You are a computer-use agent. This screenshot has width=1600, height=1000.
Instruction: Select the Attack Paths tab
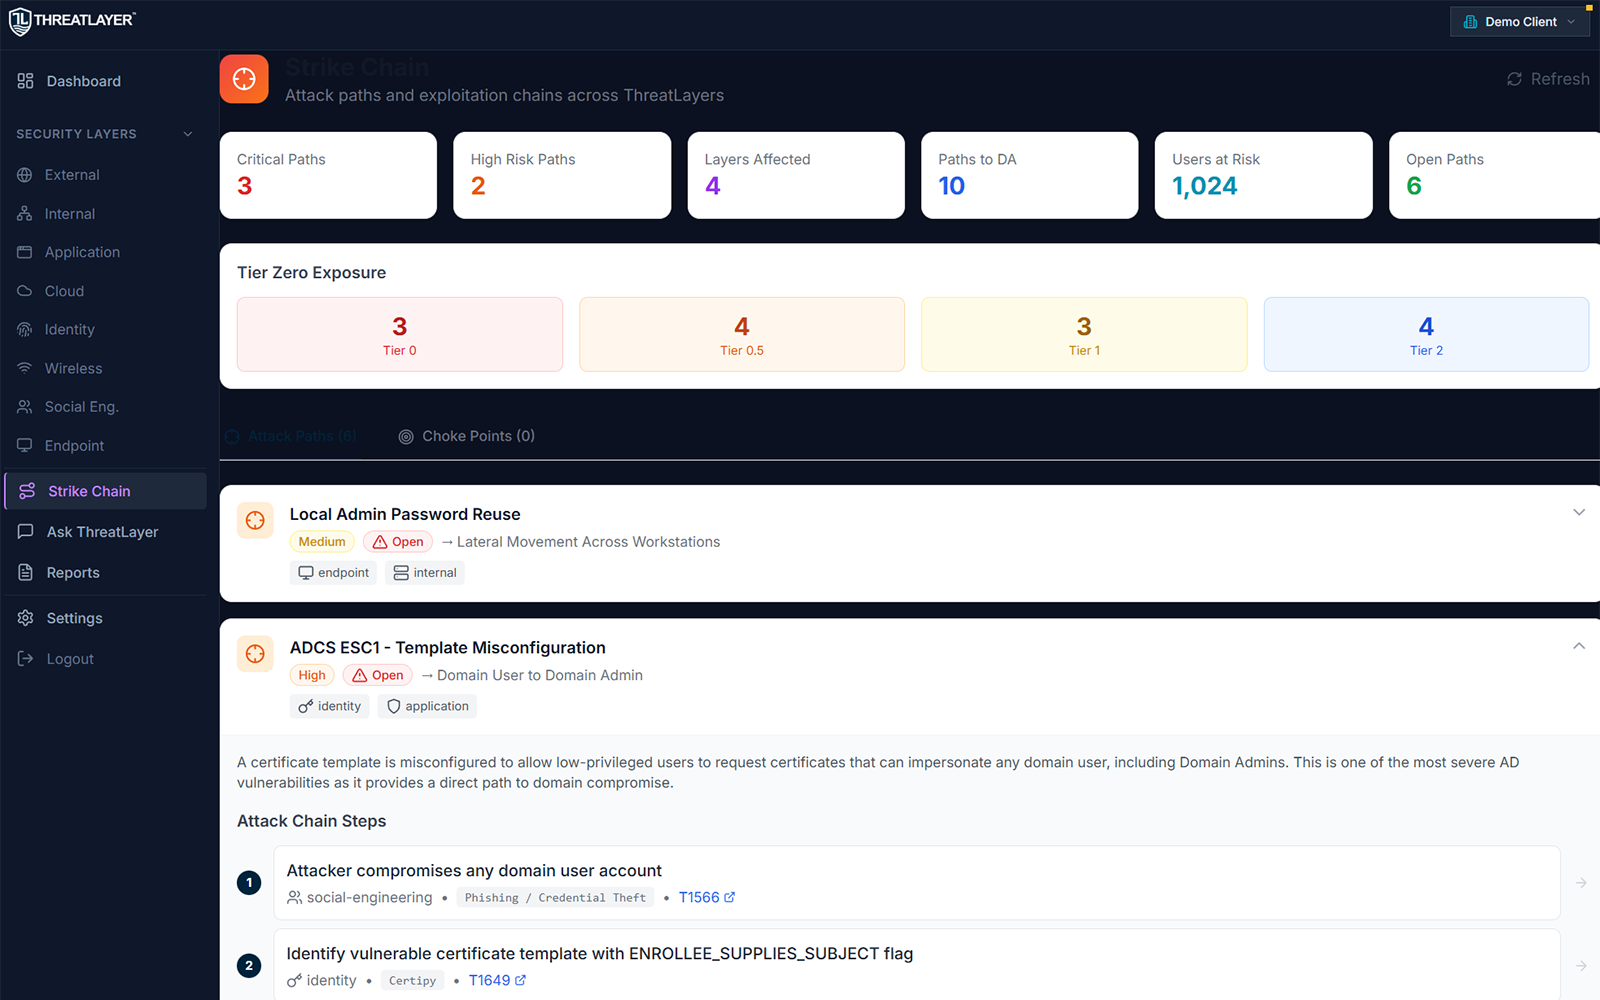coord(291,436)
